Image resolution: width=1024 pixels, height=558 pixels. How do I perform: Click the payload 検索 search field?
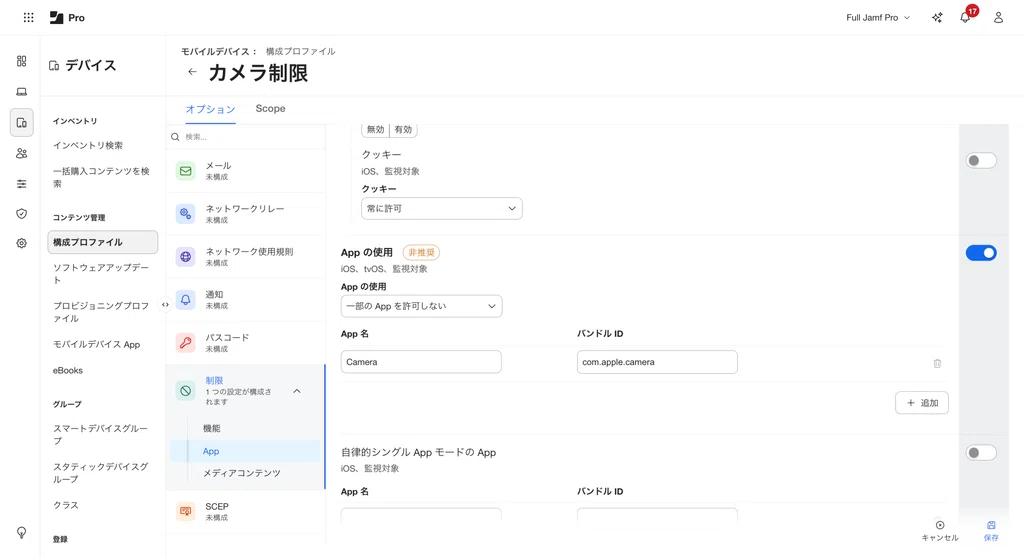(x=248, y=137)
